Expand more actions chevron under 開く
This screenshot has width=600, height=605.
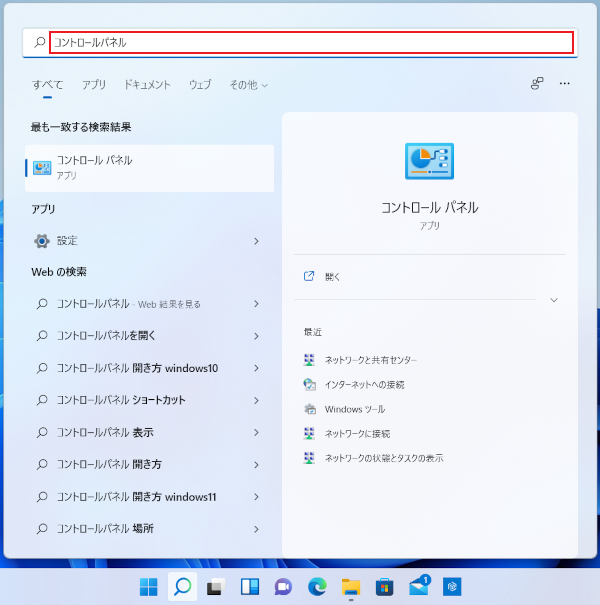(554, 300)
